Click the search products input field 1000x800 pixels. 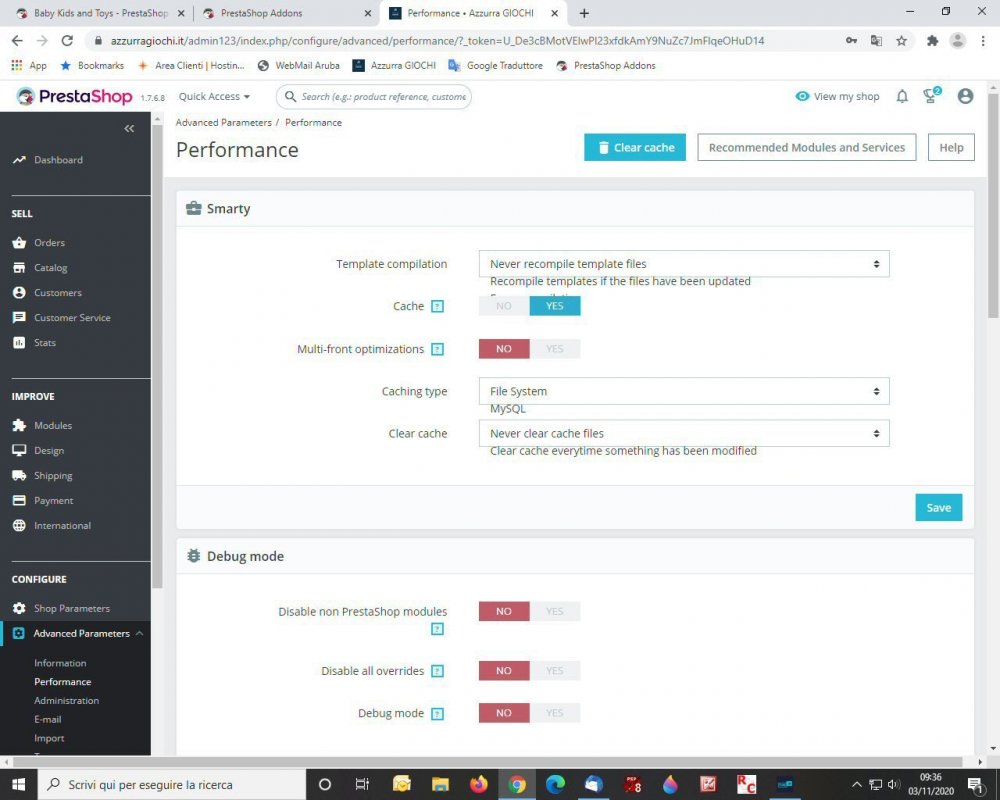coord(380,96)
